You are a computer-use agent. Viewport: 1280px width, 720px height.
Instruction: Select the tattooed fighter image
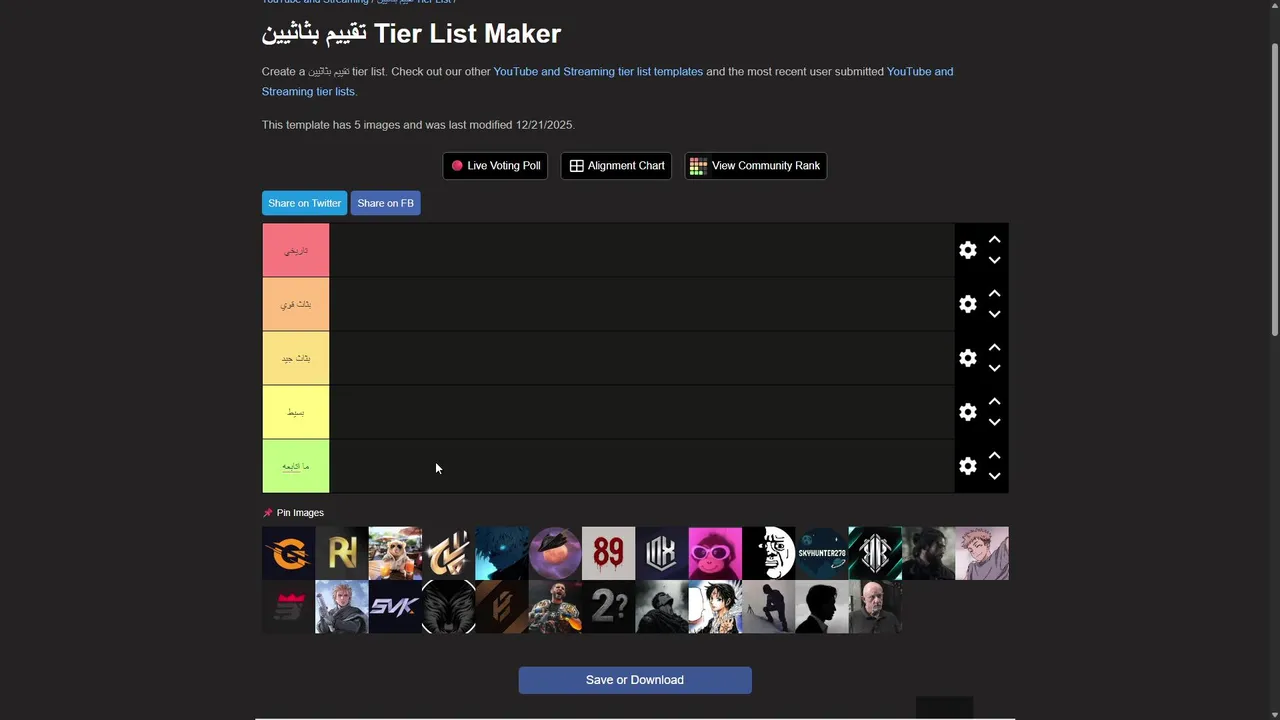(x=555, y=607)
